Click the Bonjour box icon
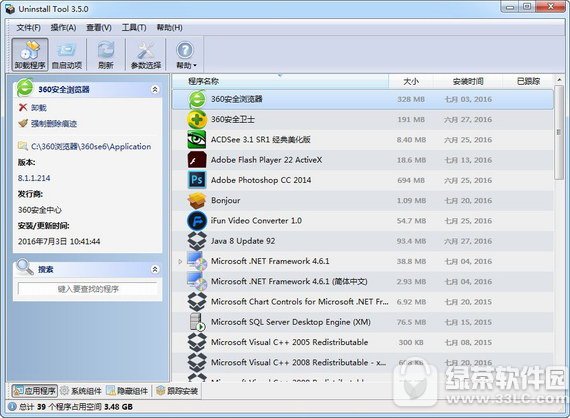This screenshot has height=418, width=570. click(197, 201)
